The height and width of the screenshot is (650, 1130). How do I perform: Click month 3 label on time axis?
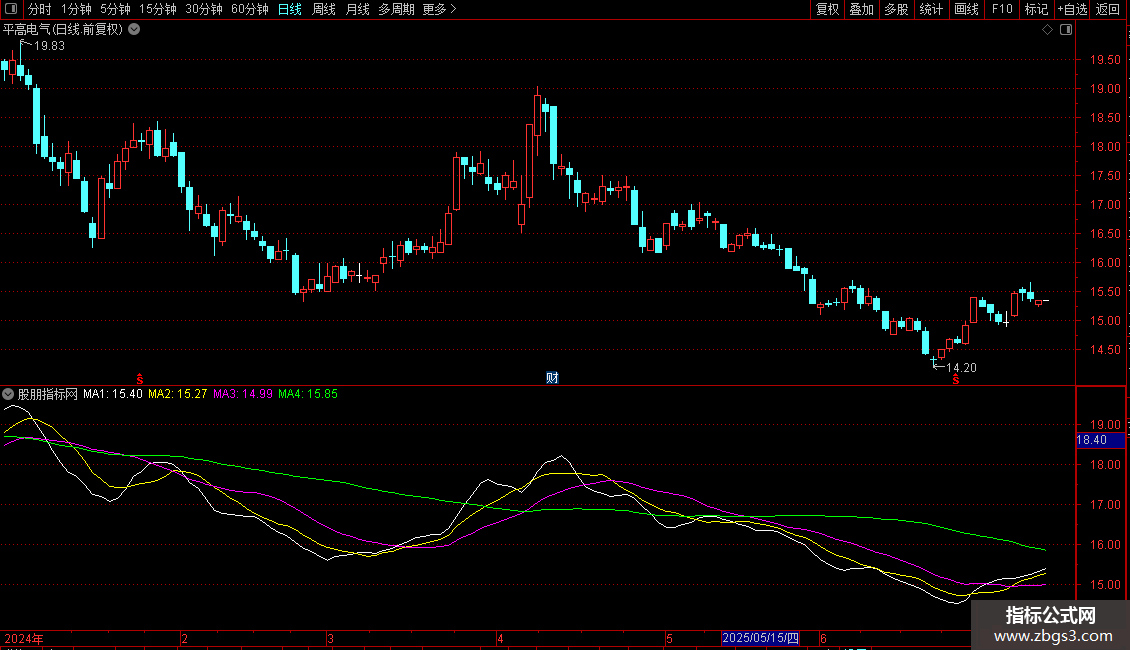coord(330,639)
